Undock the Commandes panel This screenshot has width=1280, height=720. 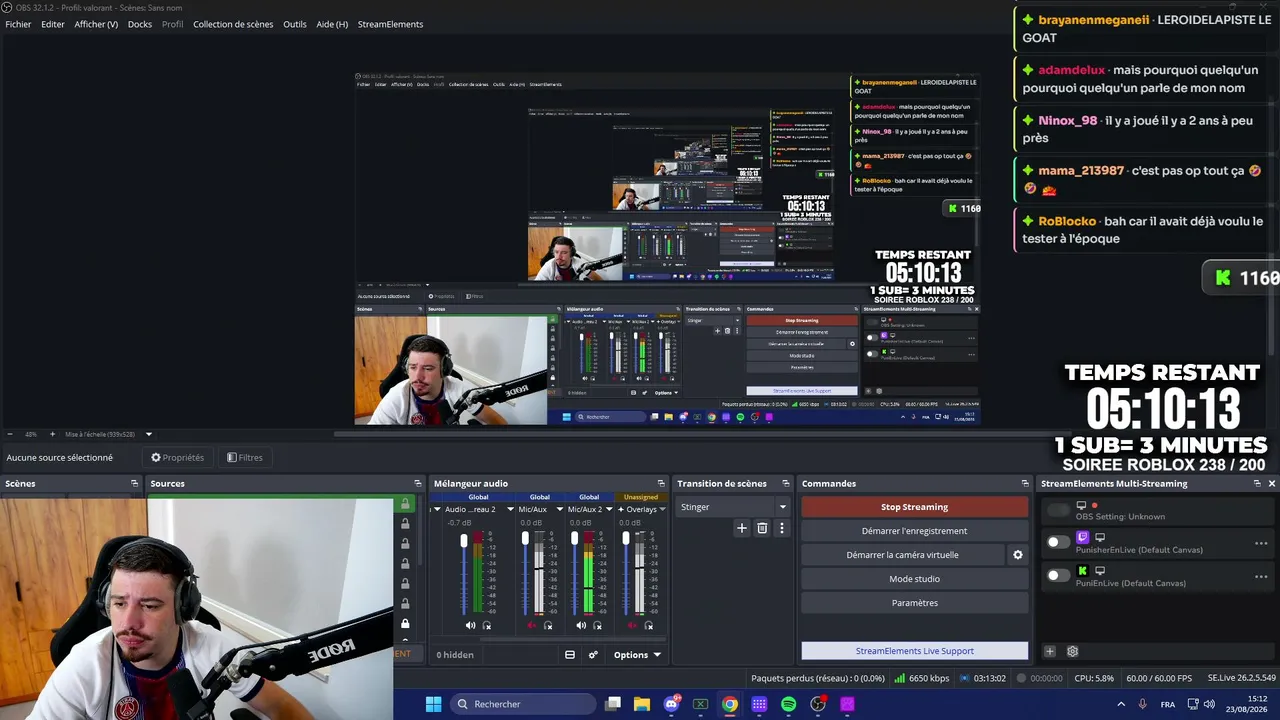1024,483
